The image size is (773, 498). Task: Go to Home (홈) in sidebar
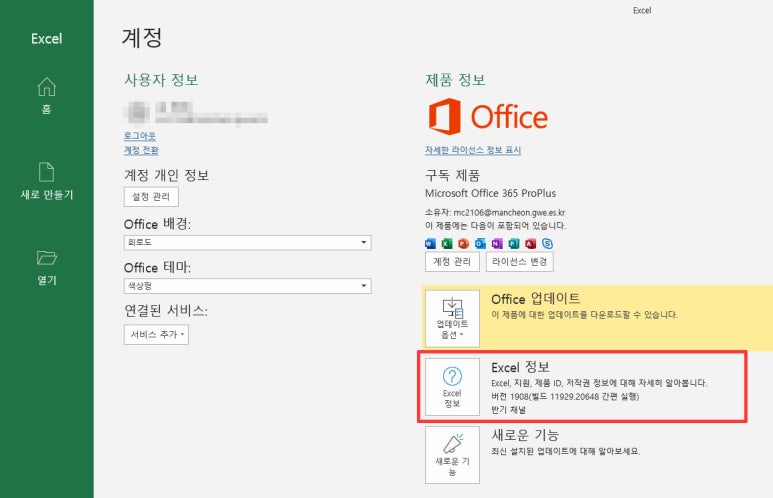46,96
